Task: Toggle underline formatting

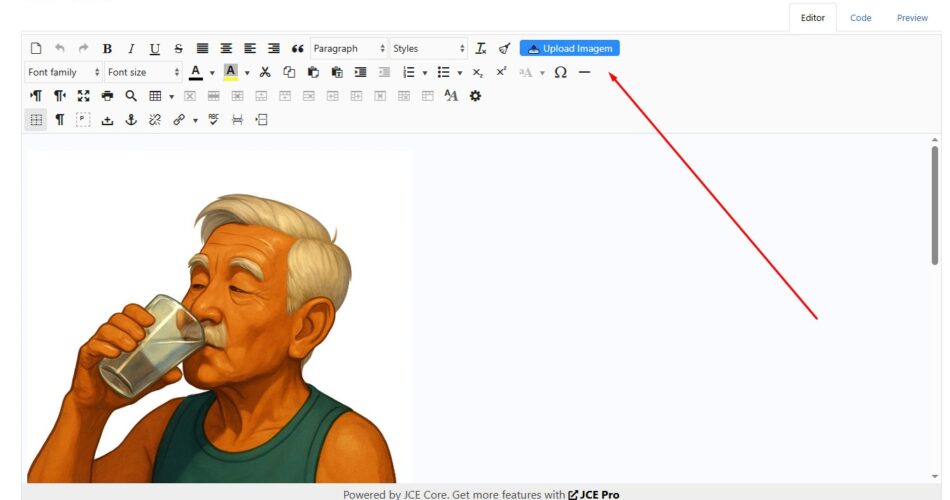Action: tap(154, 48)
